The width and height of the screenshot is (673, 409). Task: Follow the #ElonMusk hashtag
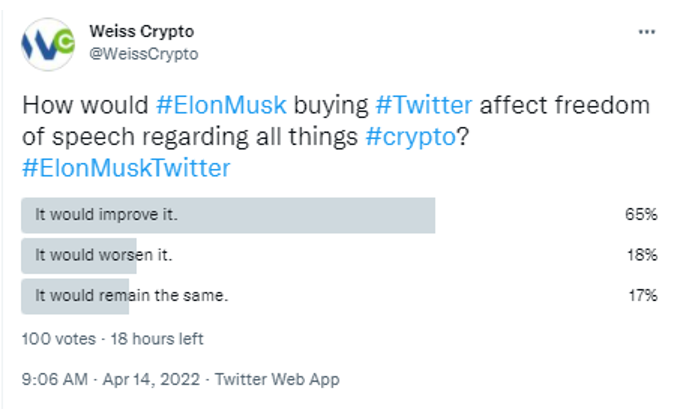click(x=221, y=105)
